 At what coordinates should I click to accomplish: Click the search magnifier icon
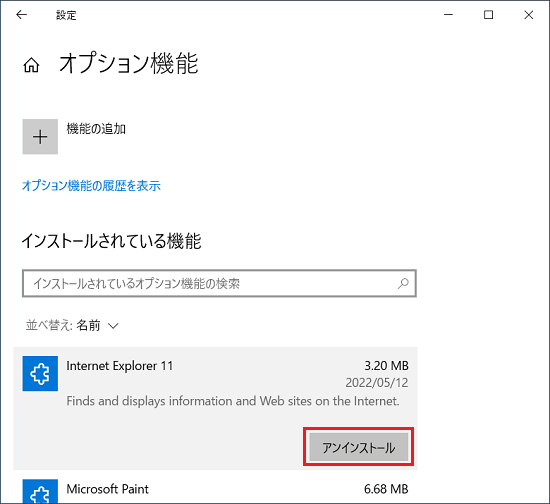403,283
